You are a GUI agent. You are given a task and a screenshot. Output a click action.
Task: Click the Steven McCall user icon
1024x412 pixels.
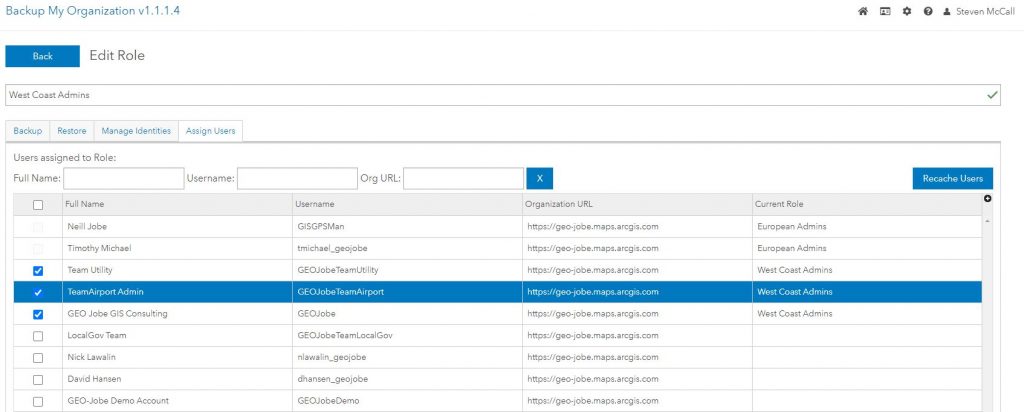point(947,12)
